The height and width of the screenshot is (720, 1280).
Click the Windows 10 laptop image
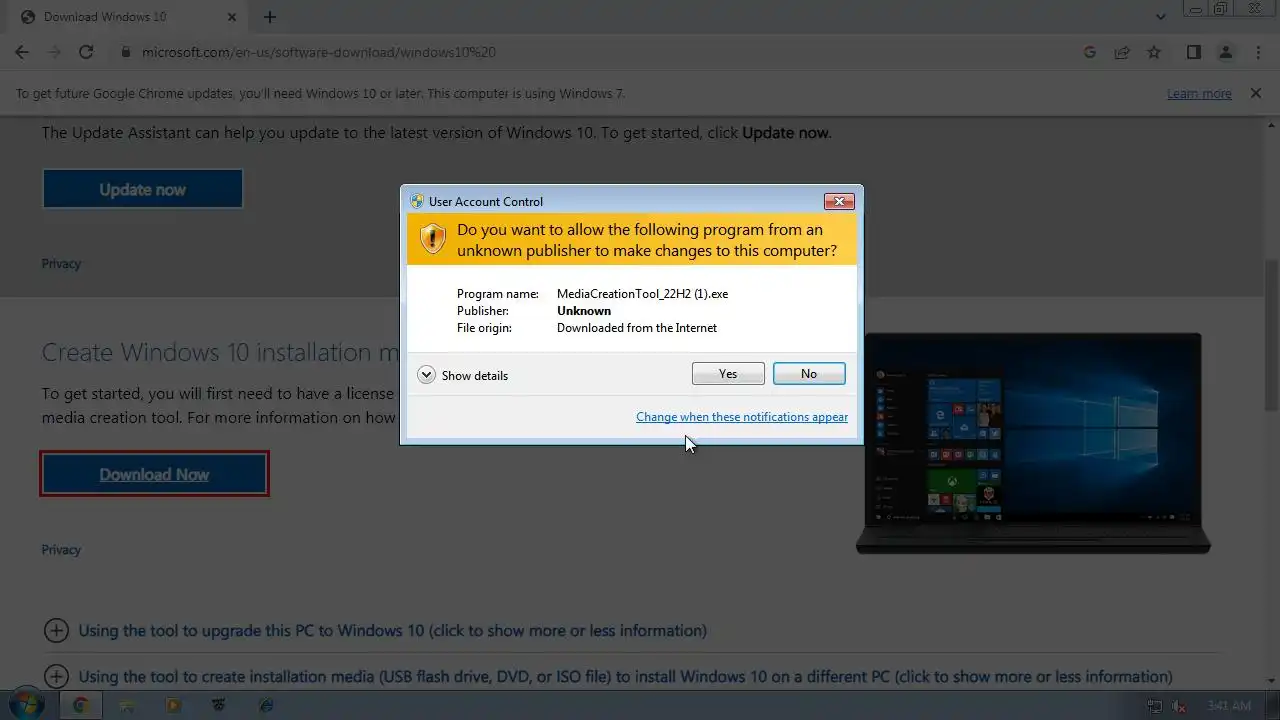coord(1033,443)
